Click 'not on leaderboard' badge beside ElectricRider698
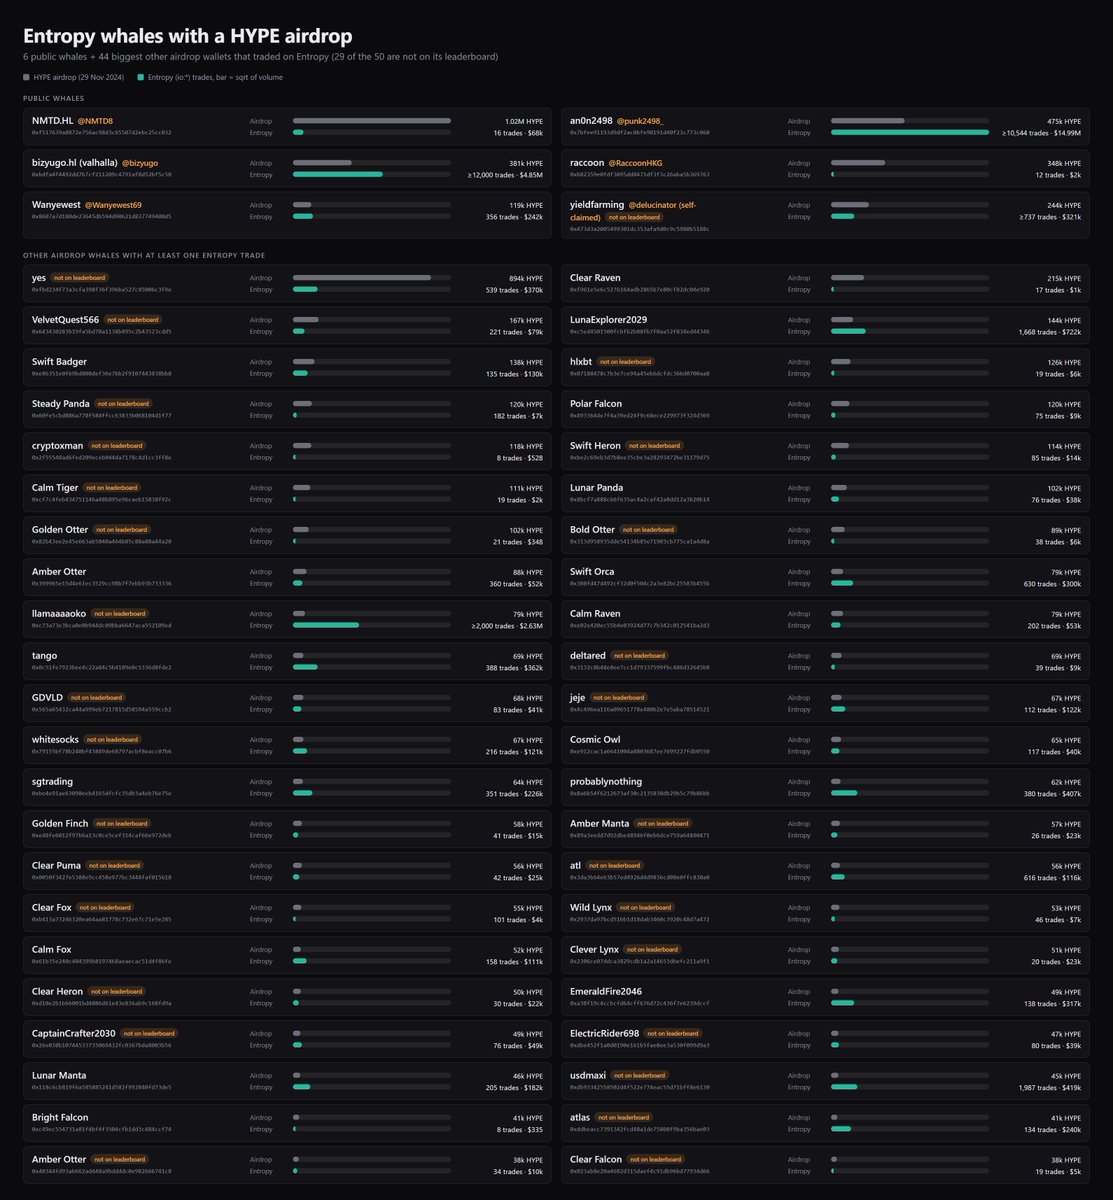This screenshot has width=1113, height=1200. 673,1034
